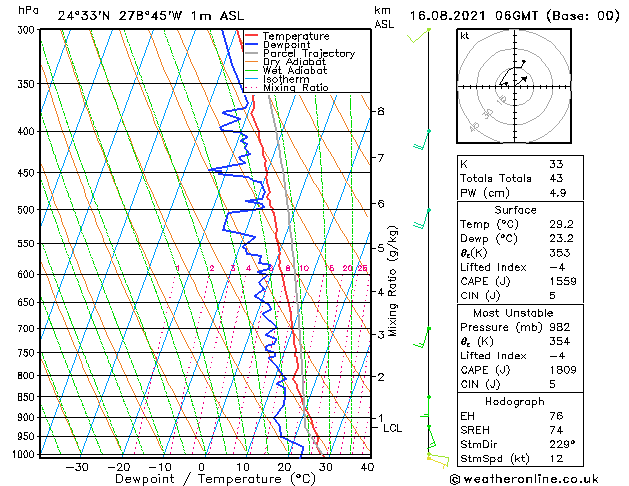Click the 'hPa' pressure axis unit label

point(28,10)
